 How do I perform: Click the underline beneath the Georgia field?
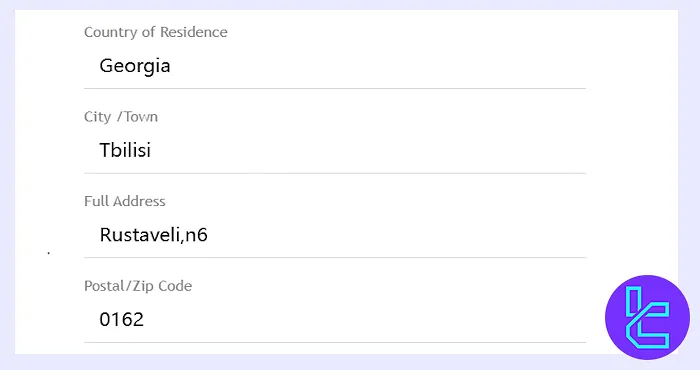tap(335, 88)
